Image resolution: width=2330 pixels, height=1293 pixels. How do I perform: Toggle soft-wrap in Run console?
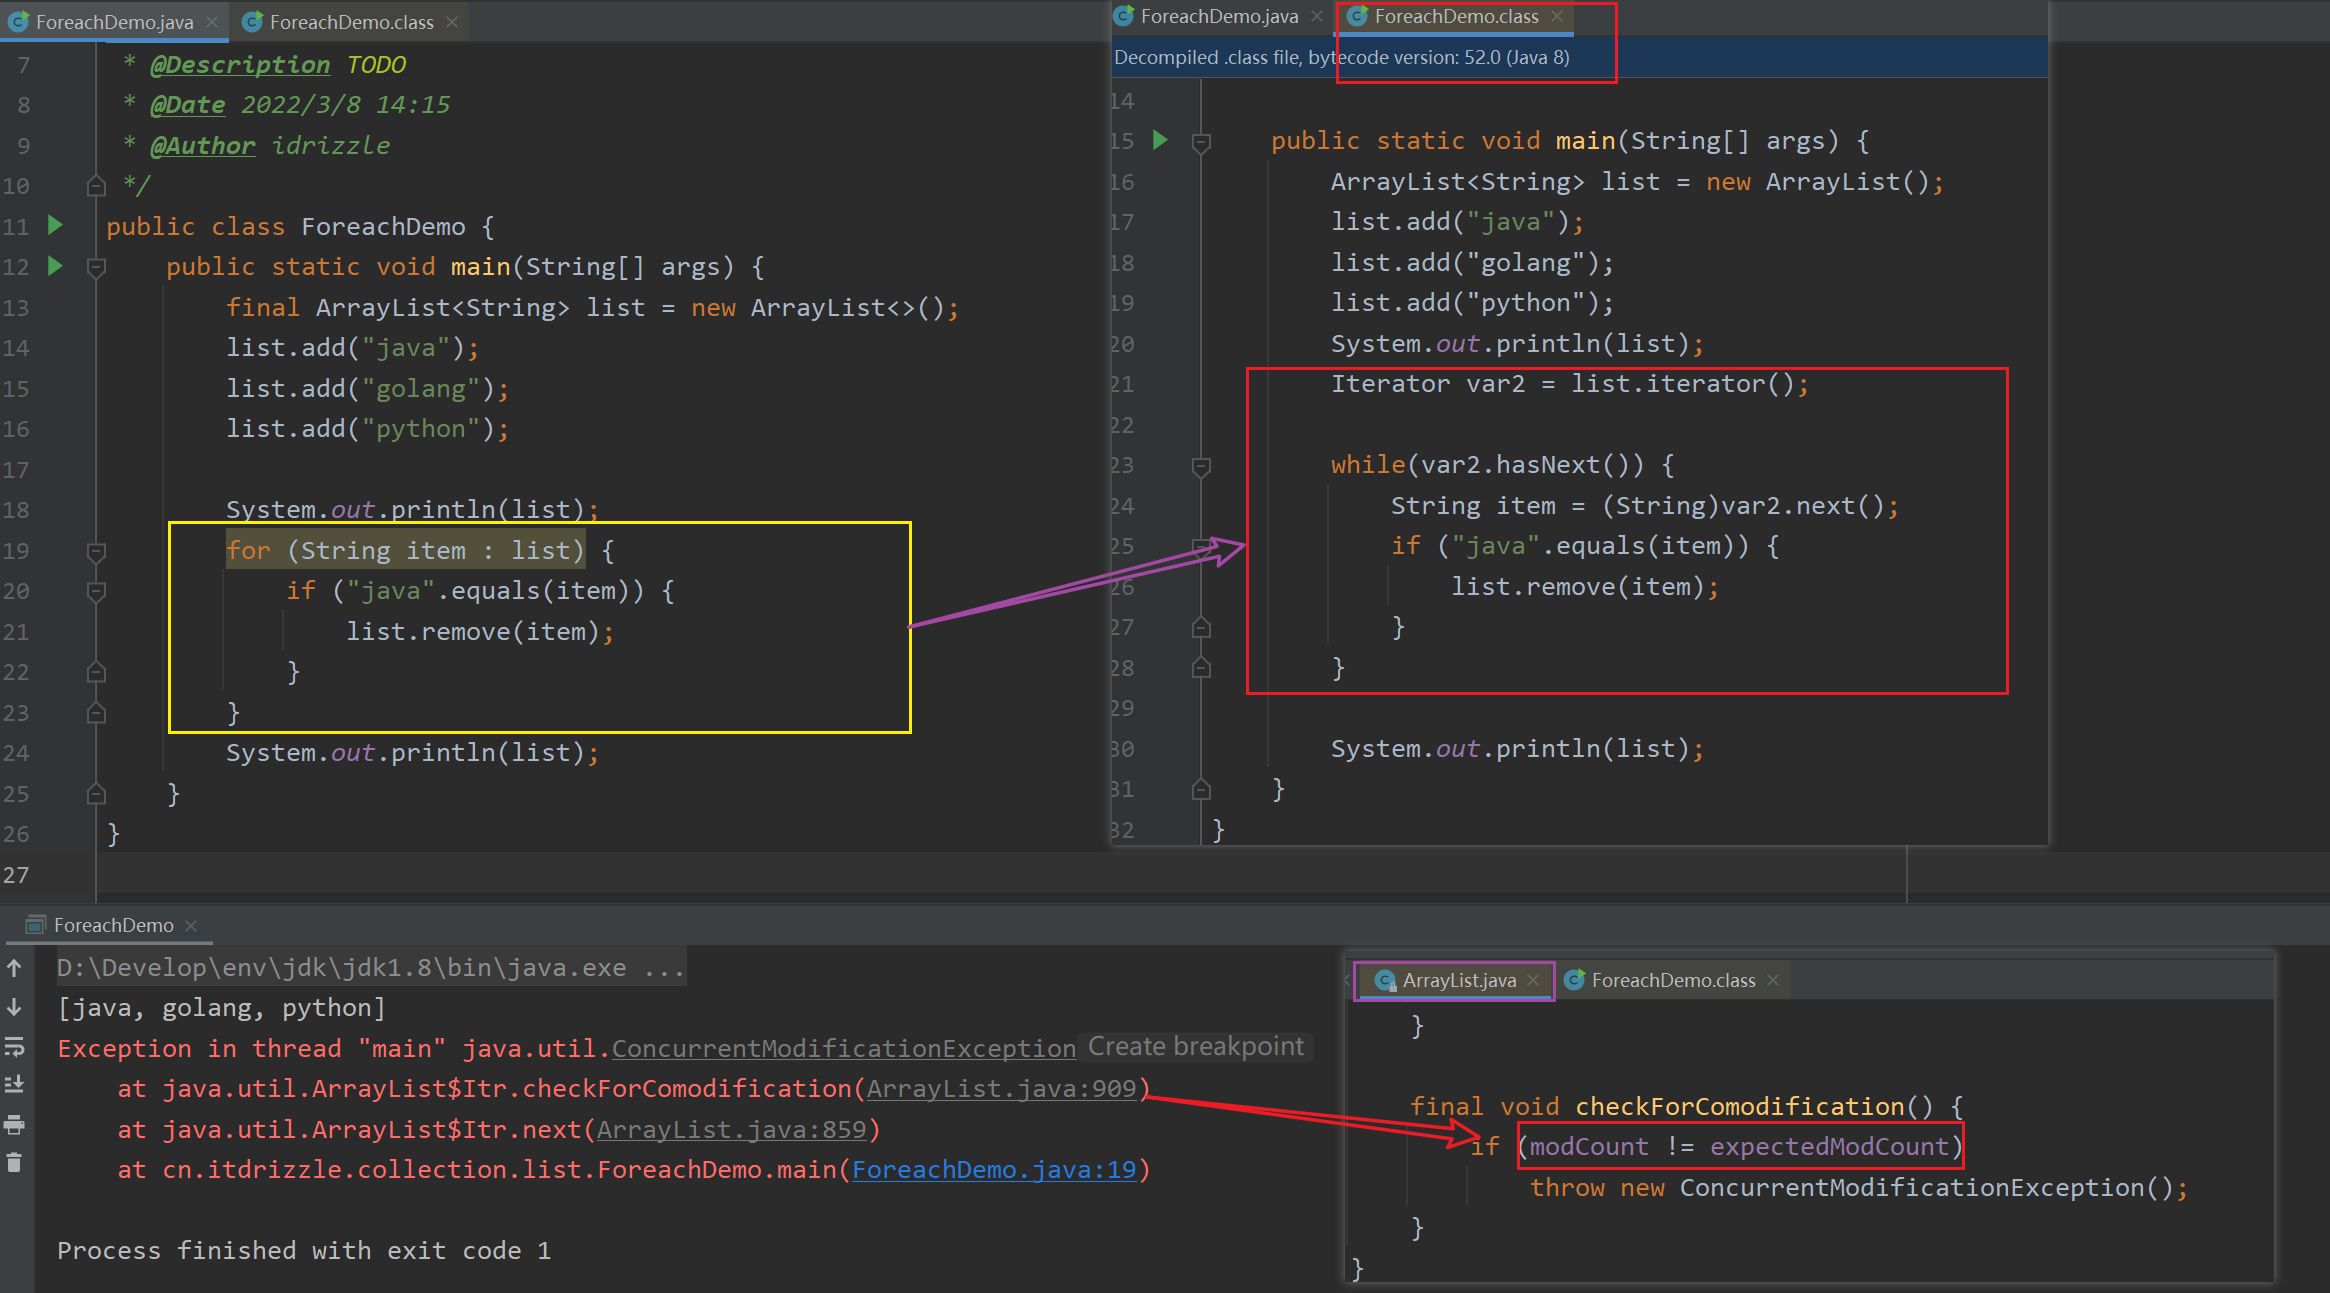pos(15,1047)
